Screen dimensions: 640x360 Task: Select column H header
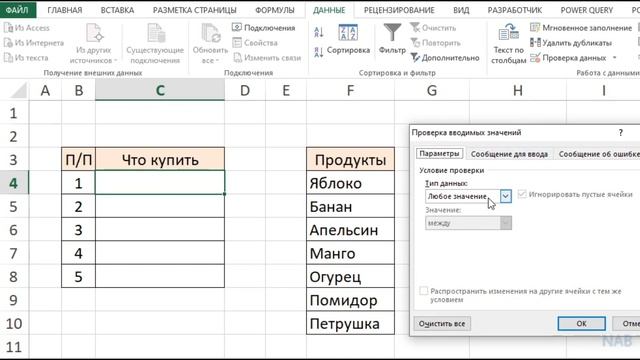[x=518, y=90]
